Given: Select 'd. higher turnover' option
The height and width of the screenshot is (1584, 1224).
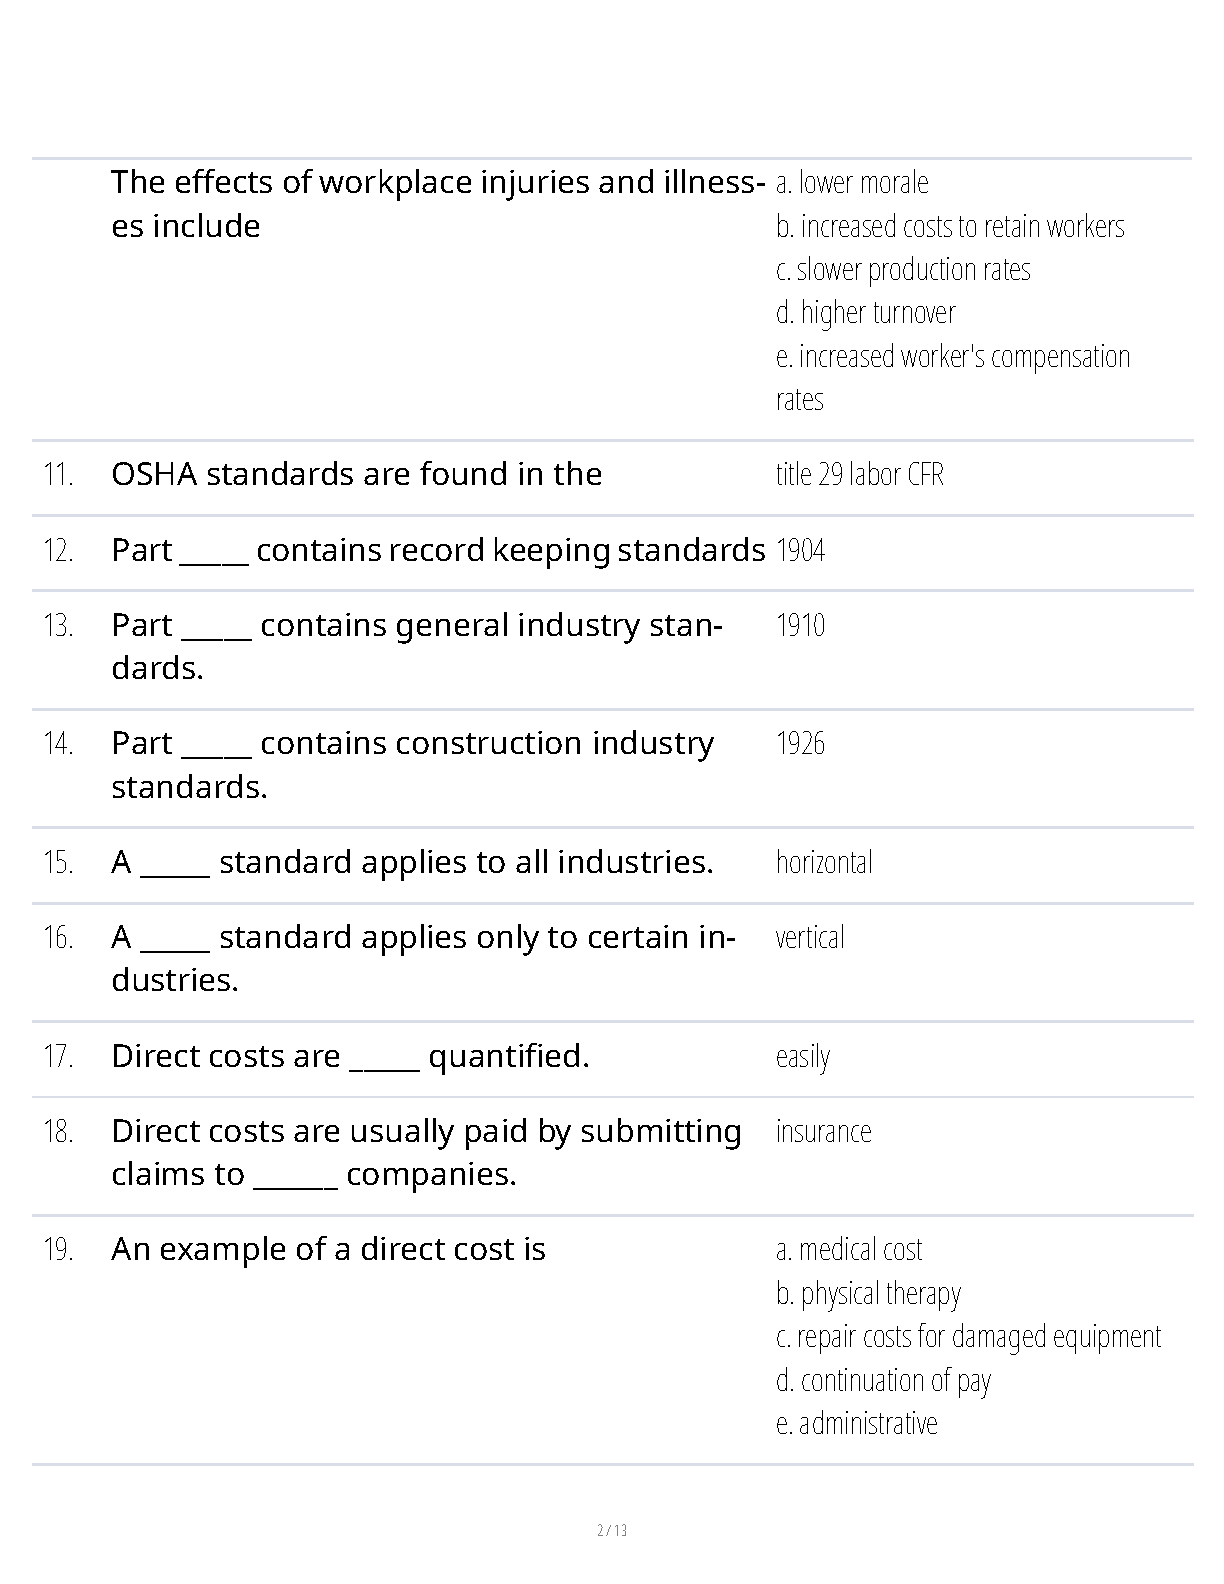Looking at the screenshot, I should (x=865, y=313).
